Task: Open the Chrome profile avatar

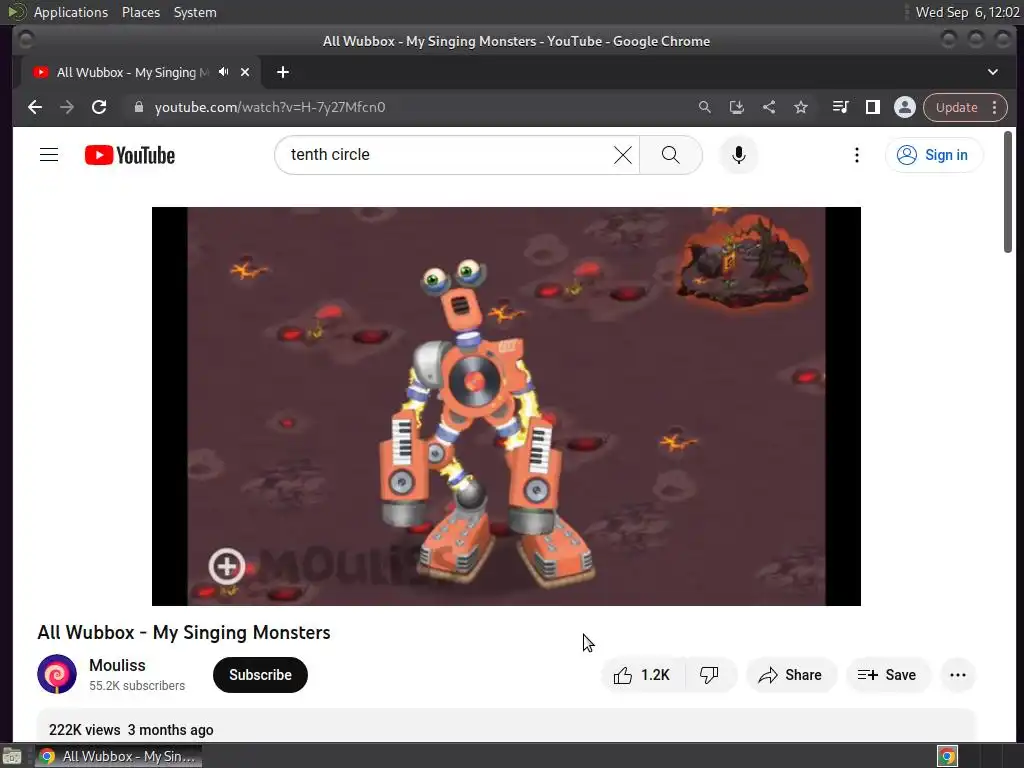Action: click(904, 107)
